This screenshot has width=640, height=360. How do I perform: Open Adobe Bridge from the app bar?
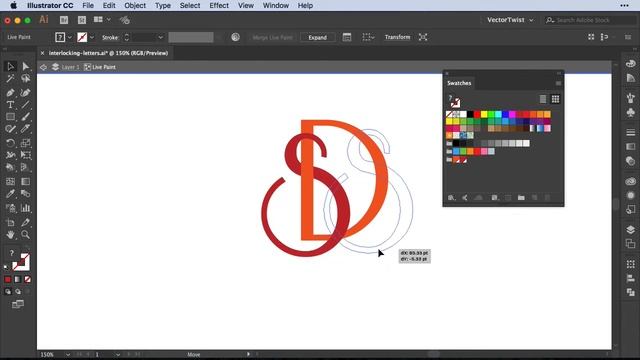[64, 20]
